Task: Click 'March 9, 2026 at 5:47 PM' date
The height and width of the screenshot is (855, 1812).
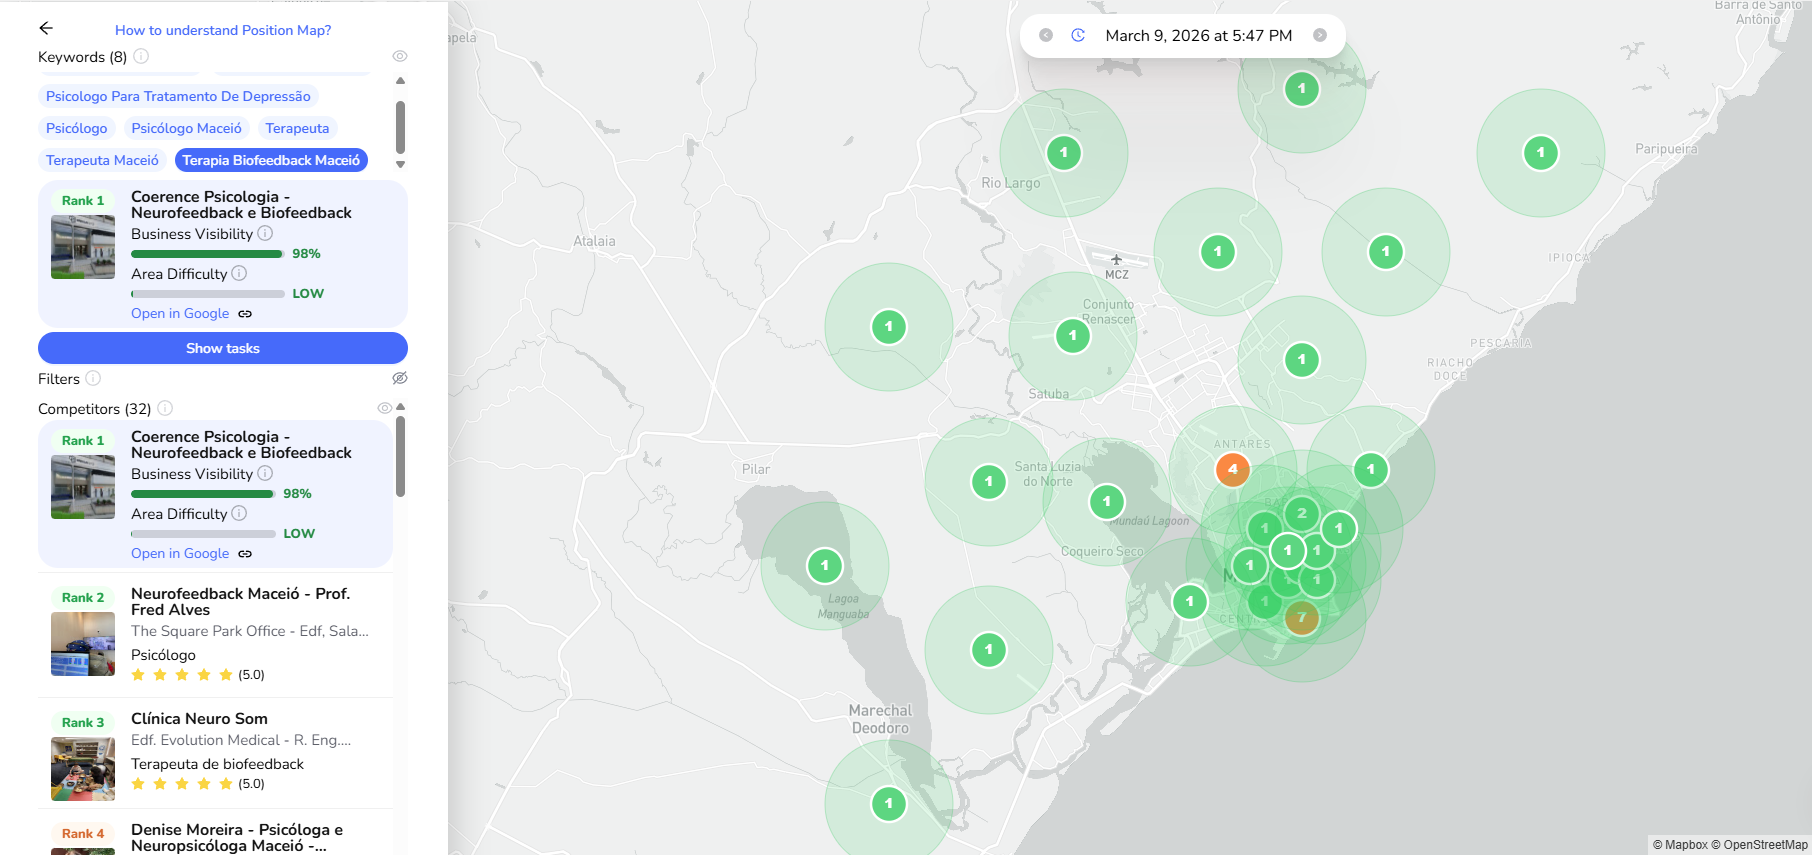Action: (x=1199, y=35)
